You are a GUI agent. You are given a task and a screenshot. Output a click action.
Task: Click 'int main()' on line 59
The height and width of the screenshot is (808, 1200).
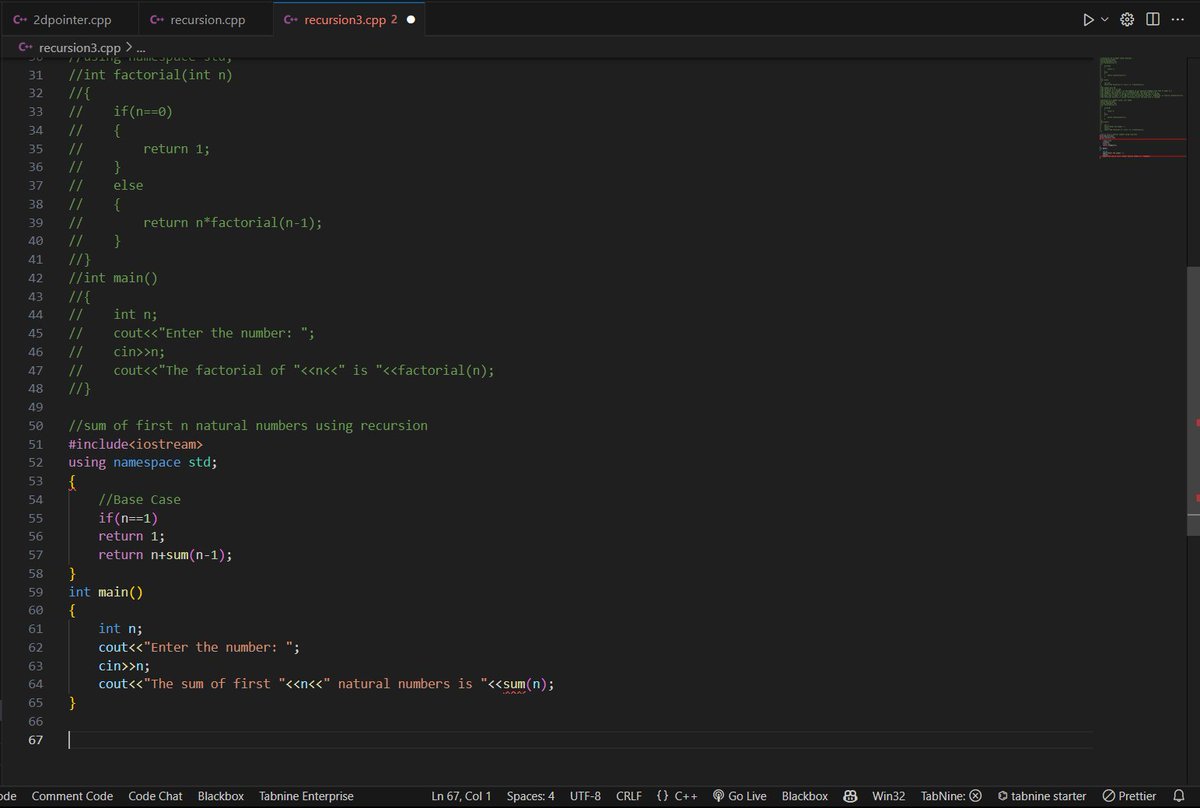click(106, 592)
